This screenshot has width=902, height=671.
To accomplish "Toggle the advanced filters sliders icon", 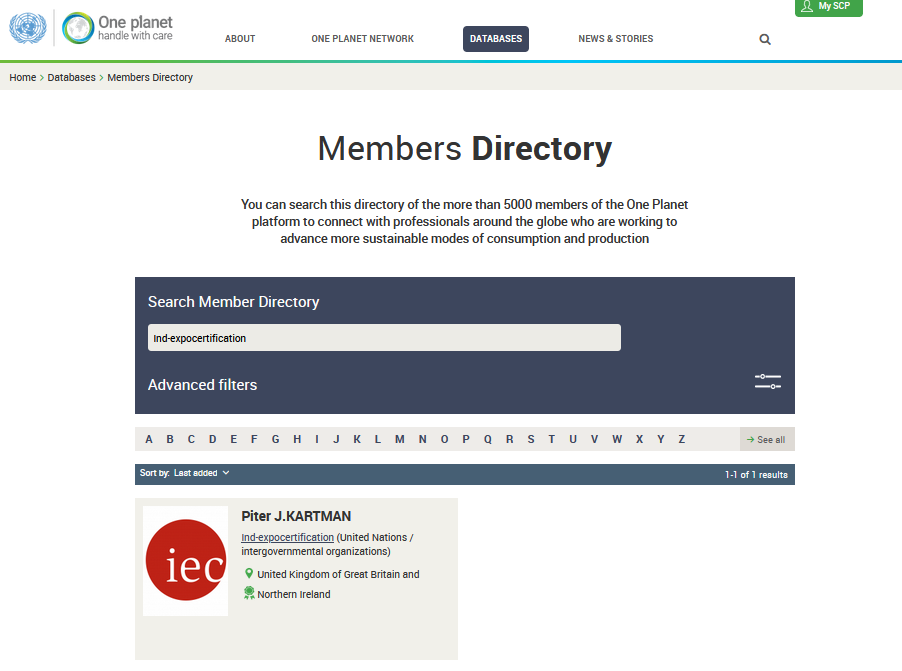I will click(767, 382).
